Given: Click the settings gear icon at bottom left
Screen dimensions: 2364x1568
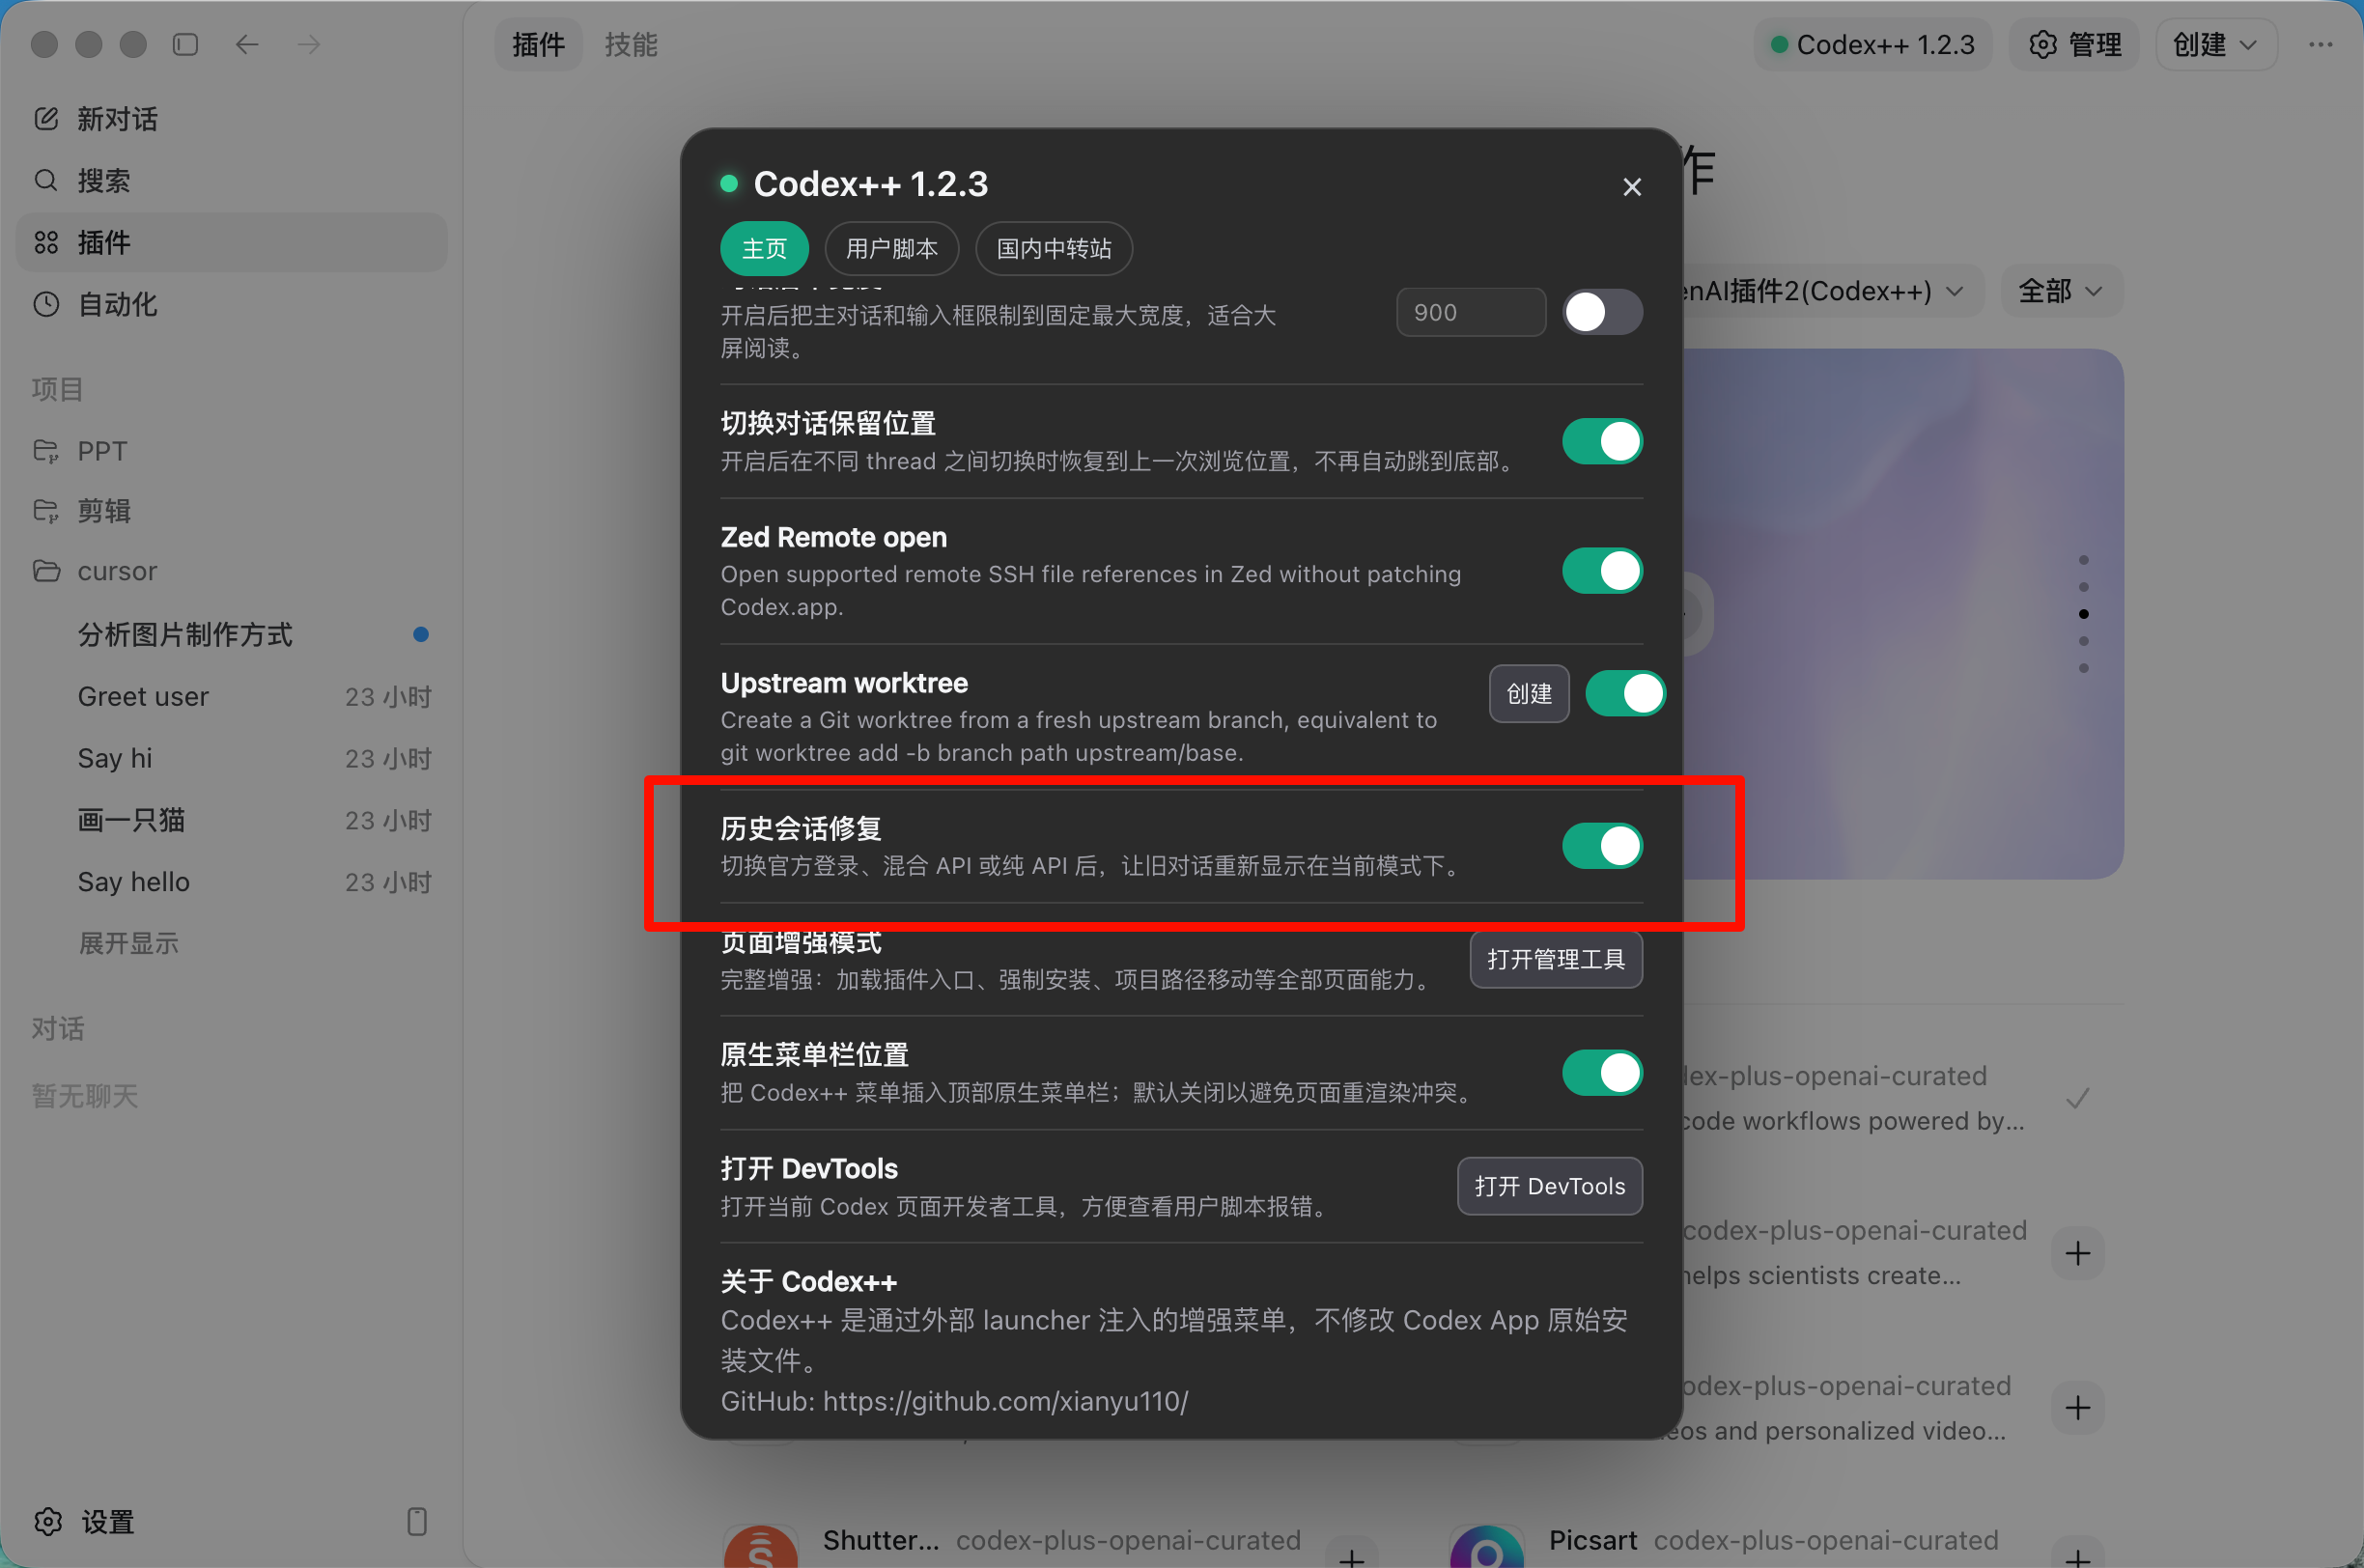Looking at the screenshot, I should click(48, 1521).
